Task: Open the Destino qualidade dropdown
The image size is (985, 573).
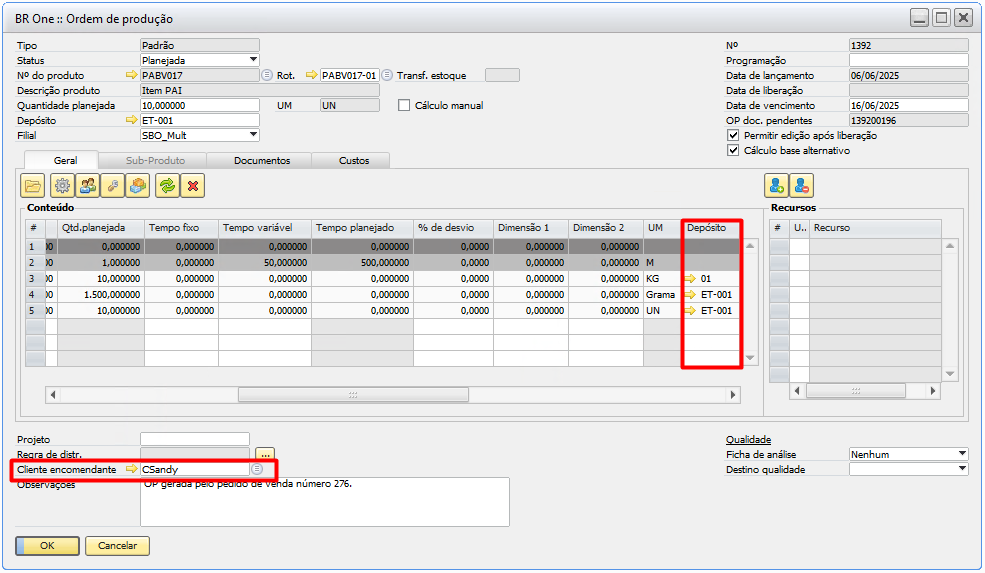Action: 962,469
